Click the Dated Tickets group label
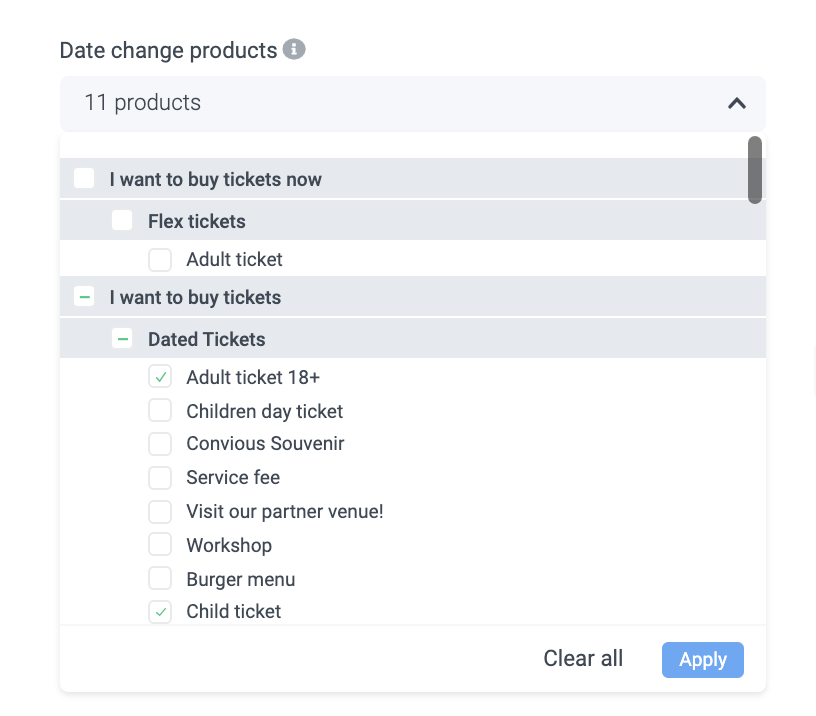816x716 pixels. 206,339
